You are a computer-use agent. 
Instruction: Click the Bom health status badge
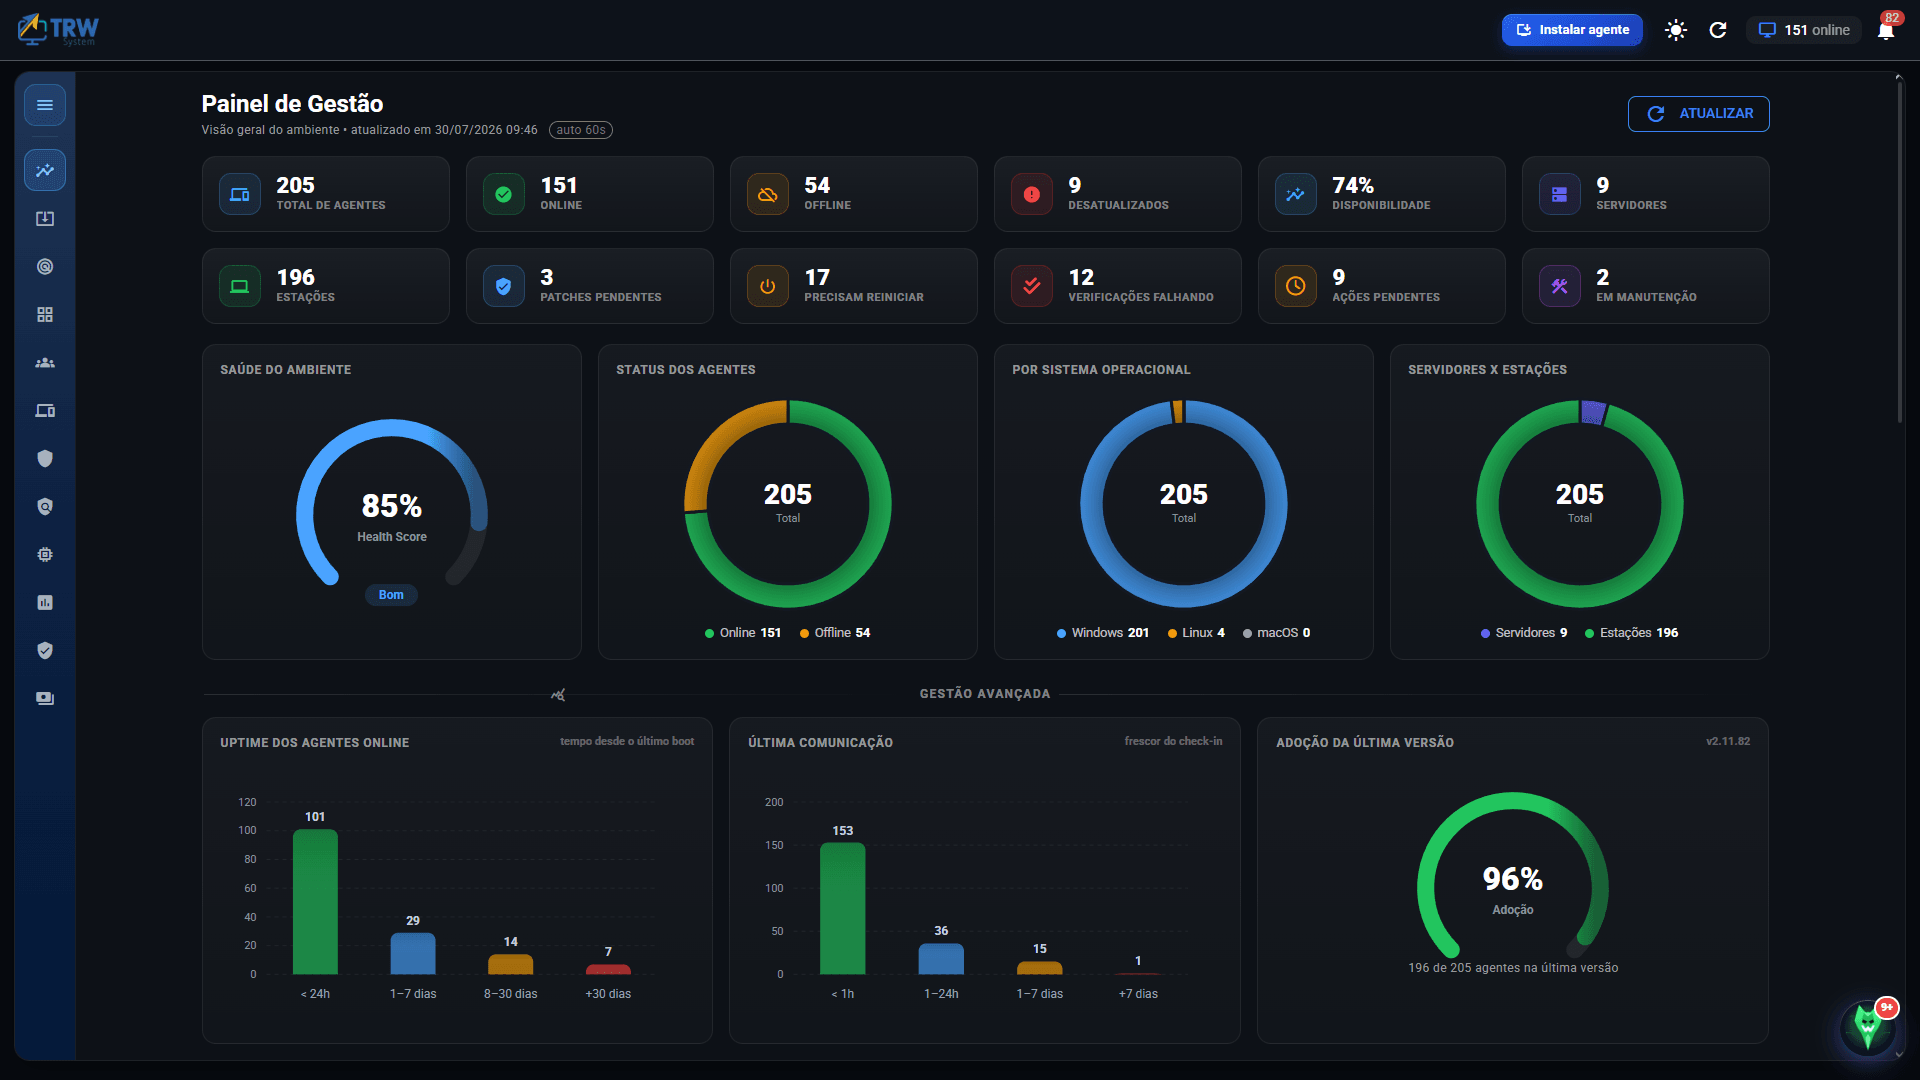coord(391,595)
